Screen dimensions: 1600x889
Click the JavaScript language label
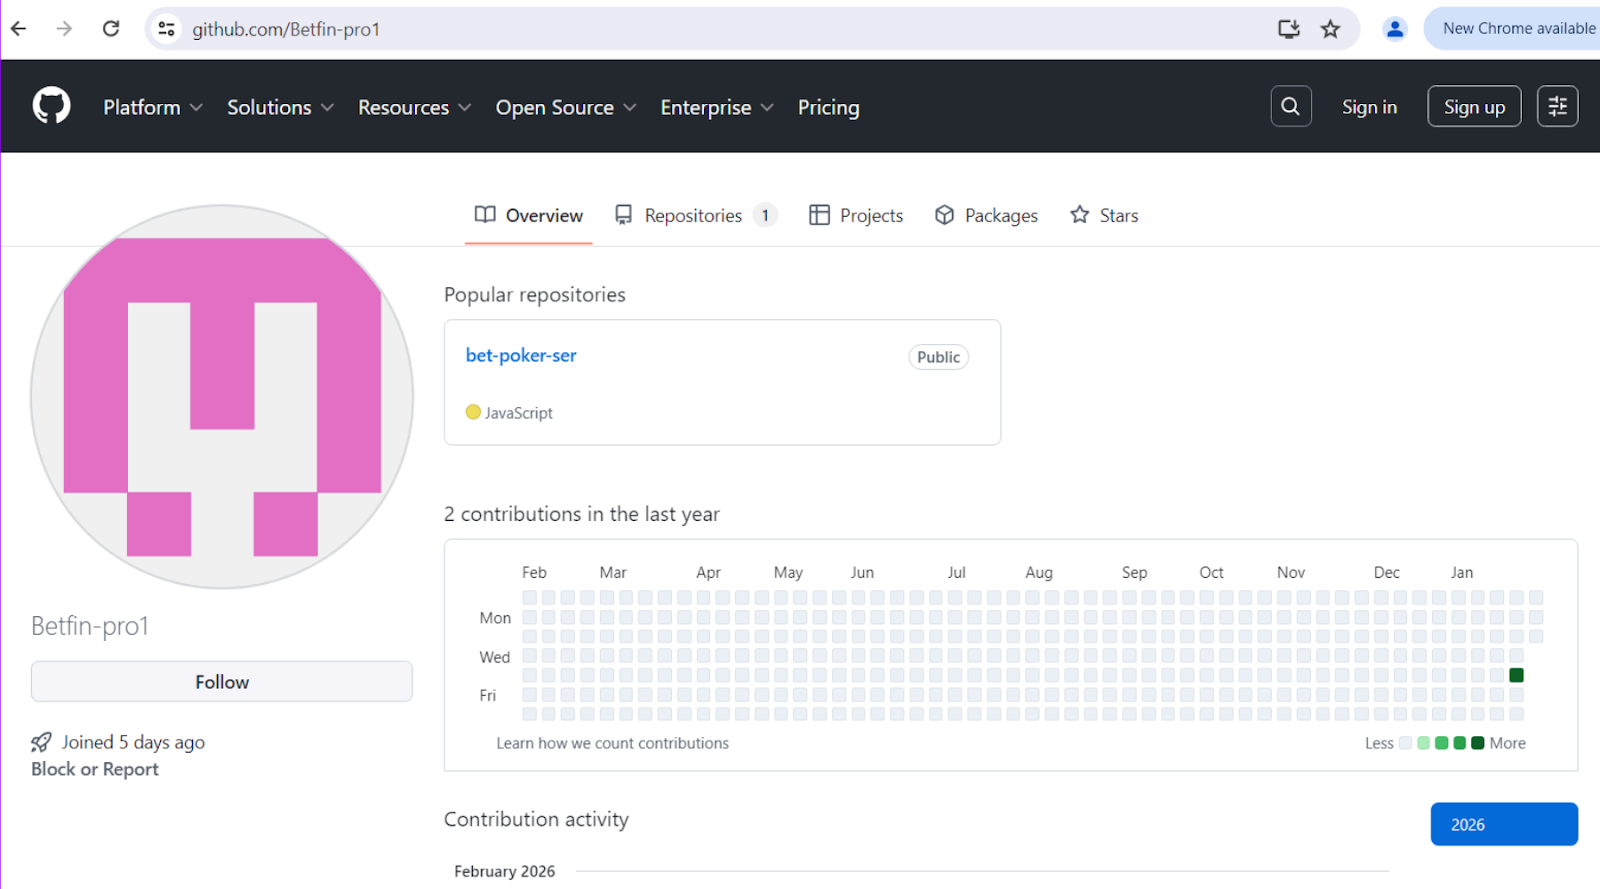518,413
